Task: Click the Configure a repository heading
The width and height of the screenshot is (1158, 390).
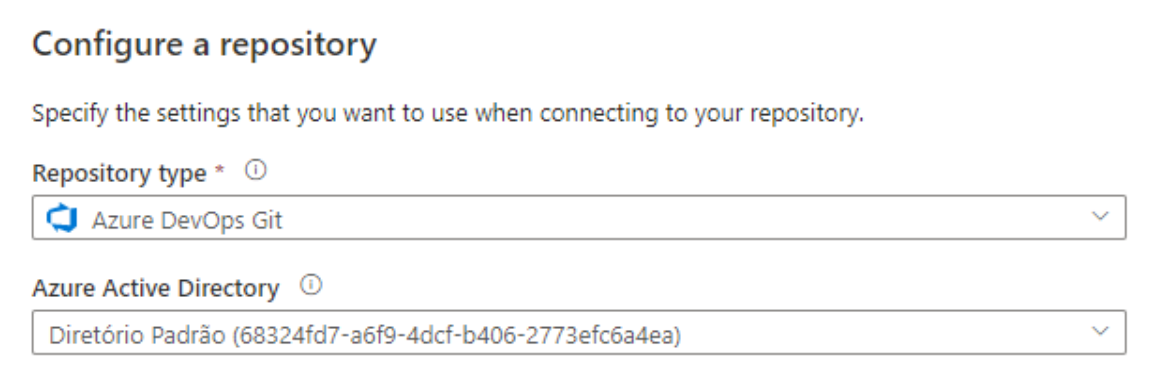Action: coord(205,46)
